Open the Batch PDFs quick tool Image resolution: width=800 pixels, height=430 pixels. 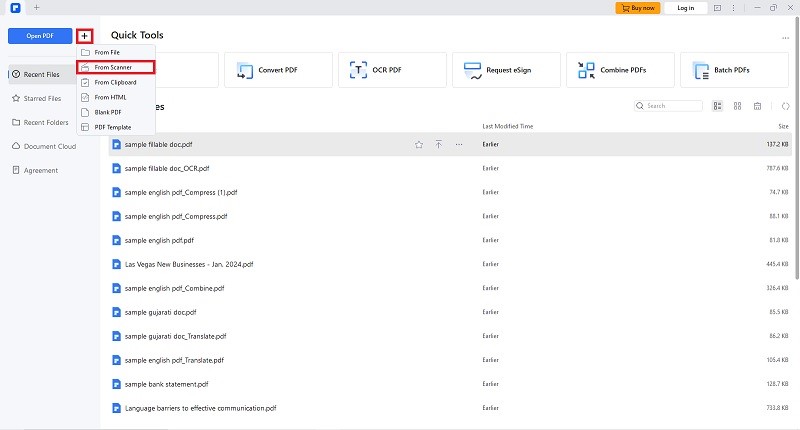point(734,70)
